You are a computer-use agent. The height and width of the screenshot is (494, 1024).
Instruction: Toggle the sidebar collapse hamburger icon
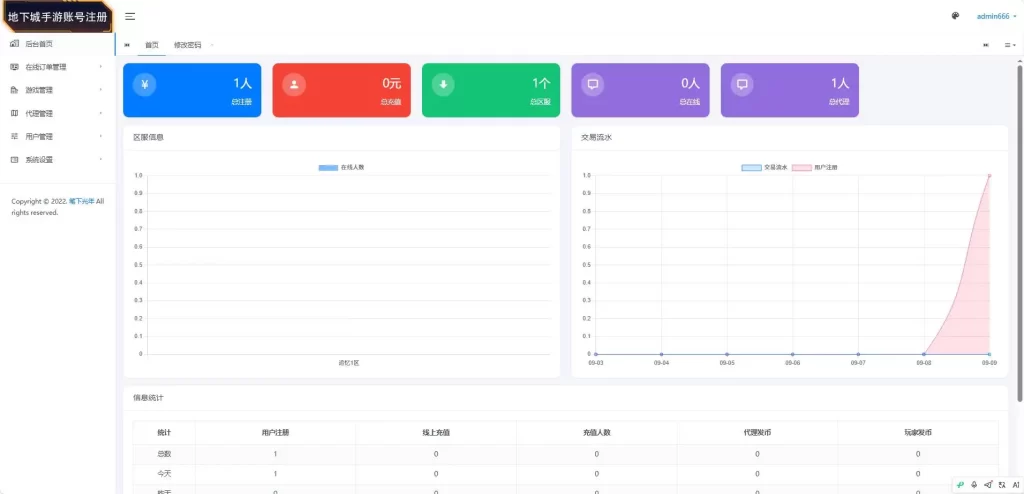point(131,16)
